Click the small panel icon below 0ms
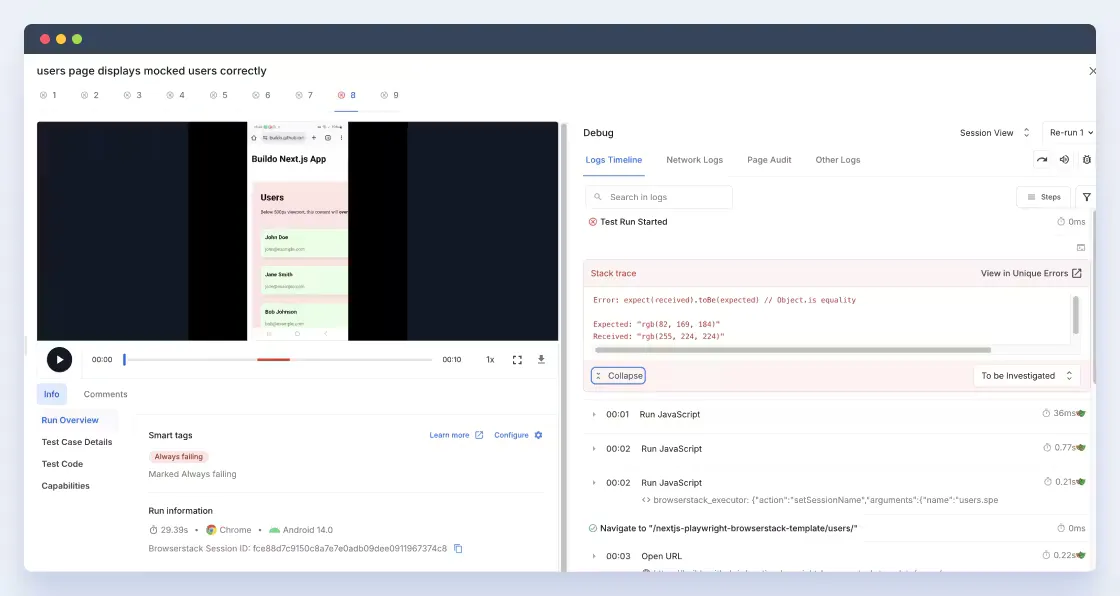 (1081, 248)
